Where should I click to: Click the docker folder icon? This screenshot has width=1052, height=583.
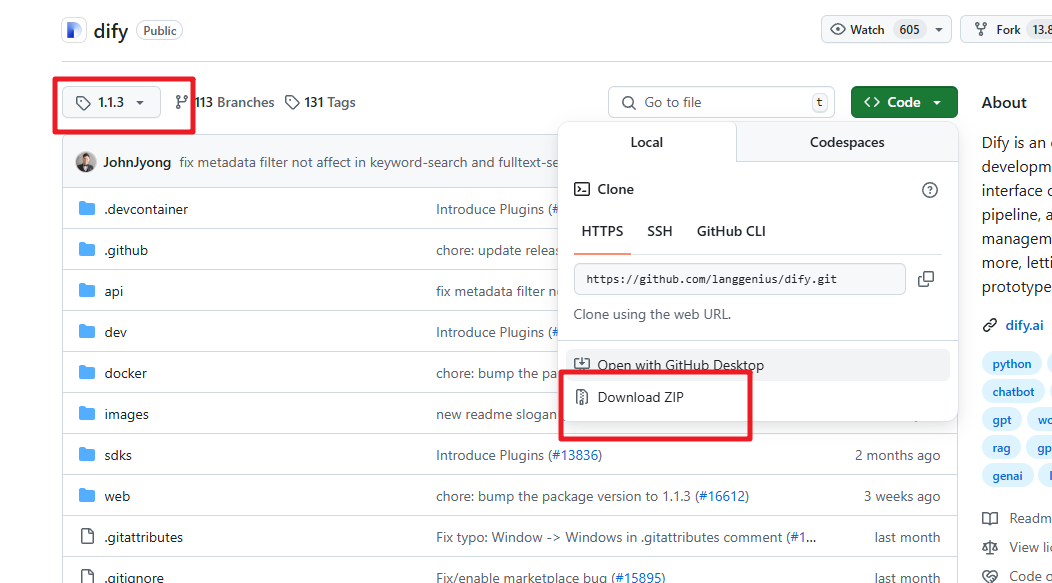[x=87, y=373]
